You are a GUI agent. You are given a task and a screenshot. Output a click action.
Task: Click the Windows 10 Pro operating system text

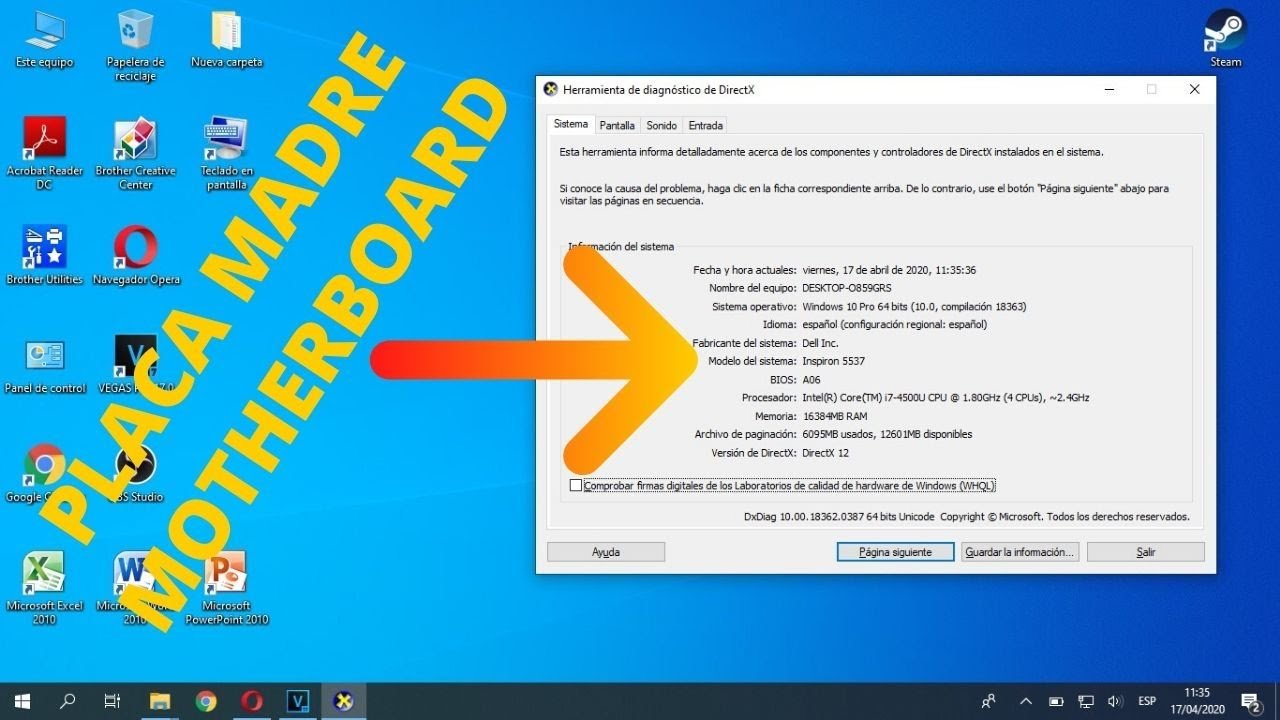click(x=914, y=306)
